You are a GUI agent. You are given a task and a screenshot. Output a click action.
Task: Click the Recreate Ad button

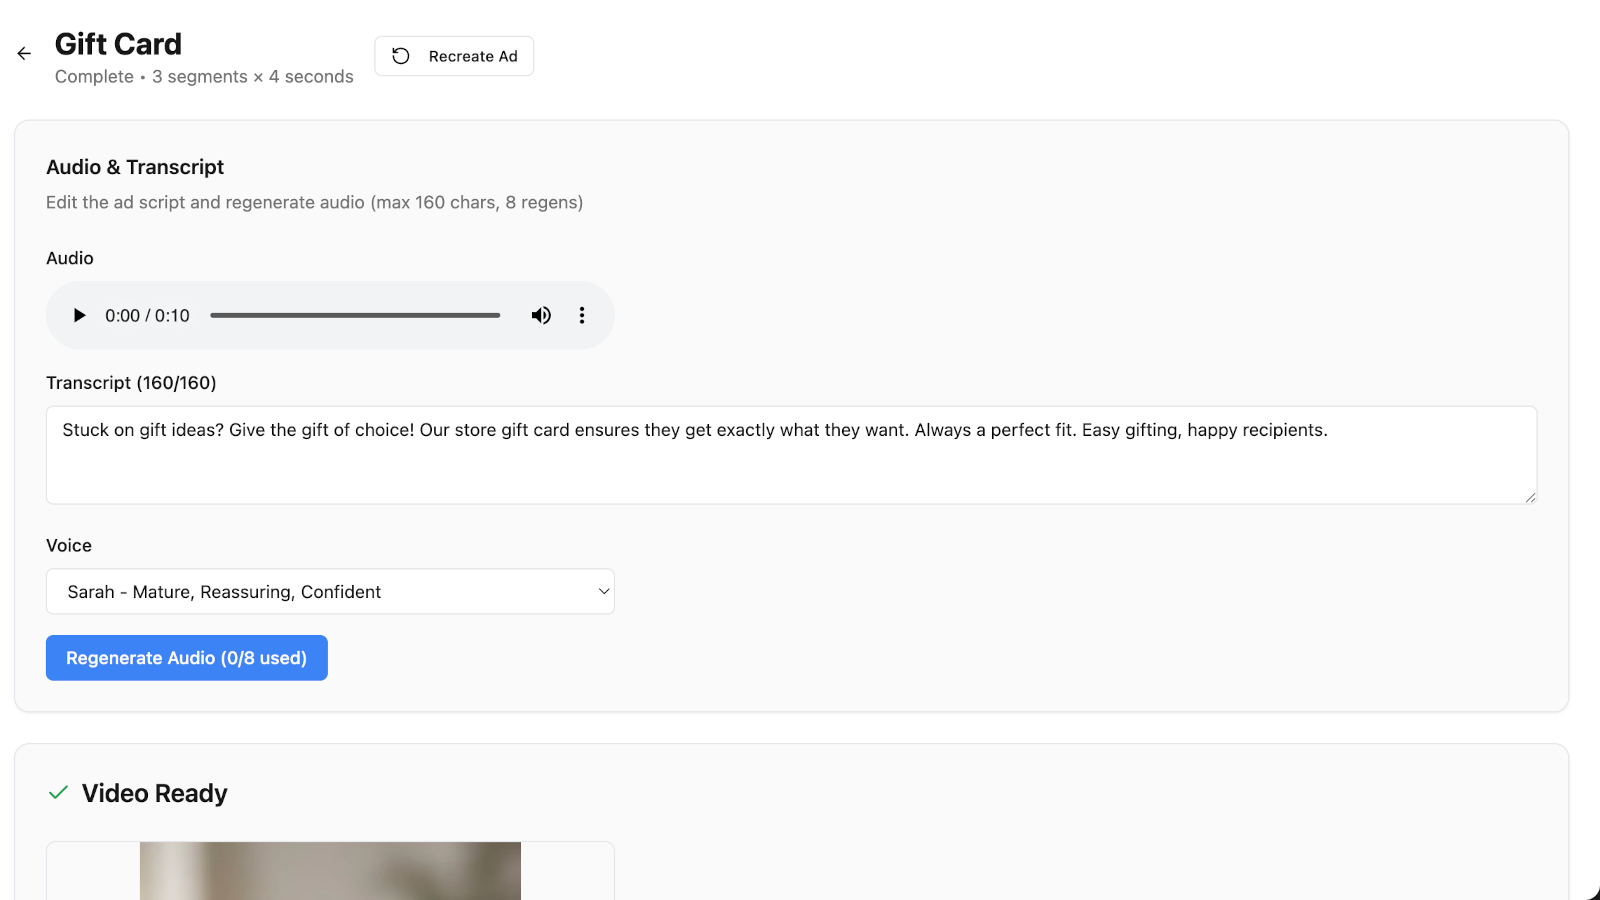coord(454,56)
